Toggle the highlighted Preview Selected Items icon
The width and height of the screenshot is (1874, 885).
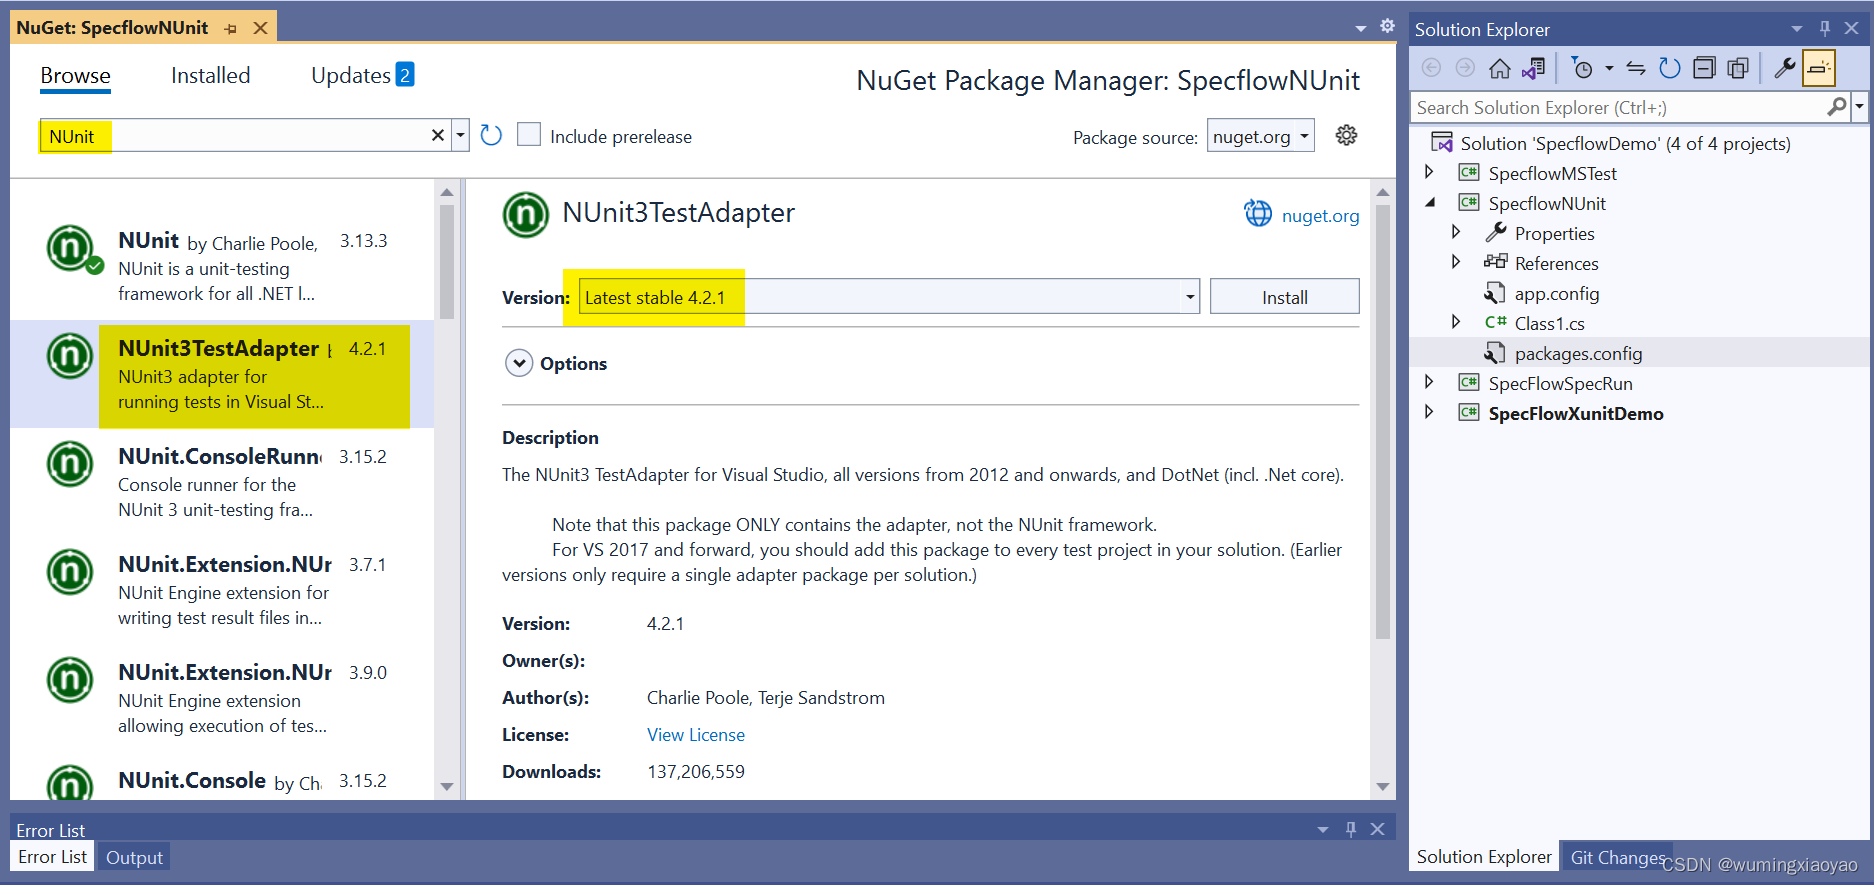click(x=1819, y=68)
